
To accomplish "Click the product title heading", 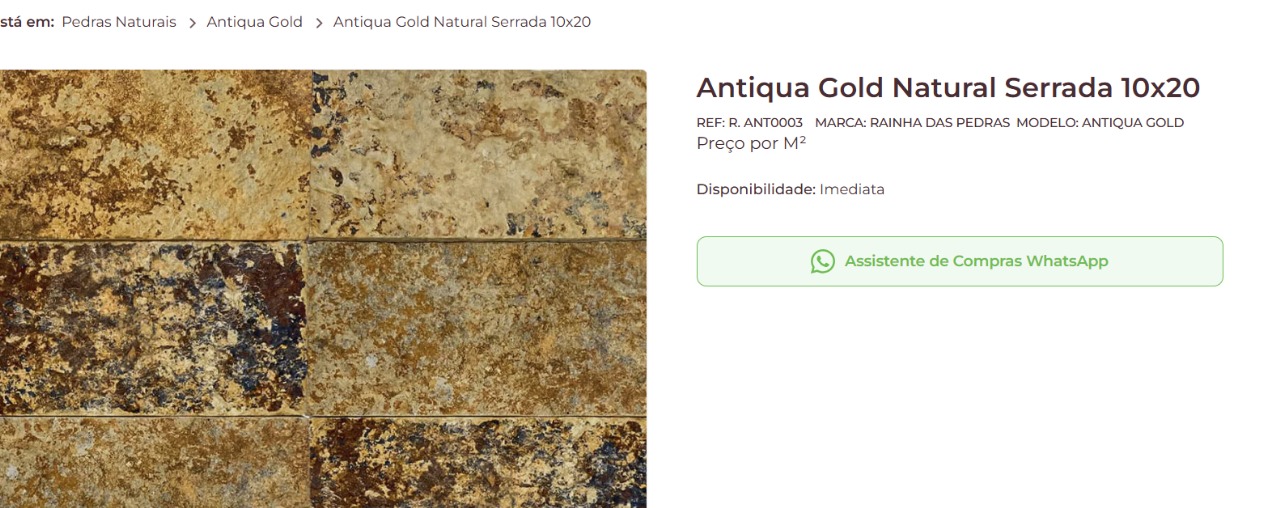I will 948,88.
